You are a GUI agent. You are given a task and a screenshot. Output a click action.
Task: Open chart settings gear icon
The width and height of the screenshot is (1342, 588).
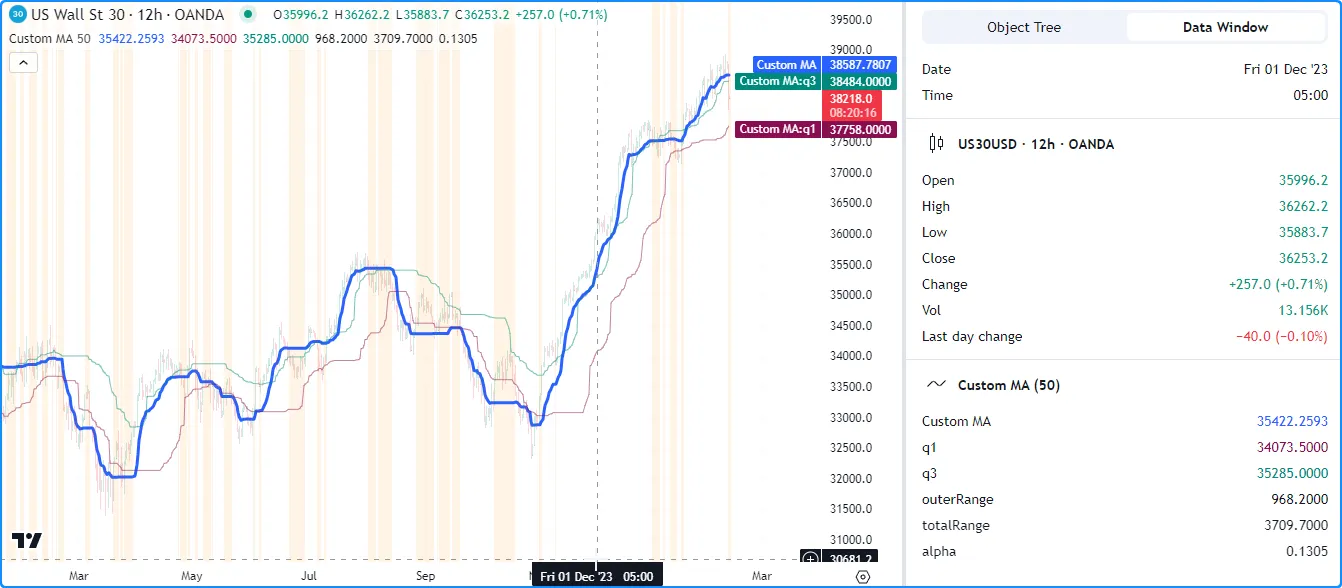pos(863,576)
